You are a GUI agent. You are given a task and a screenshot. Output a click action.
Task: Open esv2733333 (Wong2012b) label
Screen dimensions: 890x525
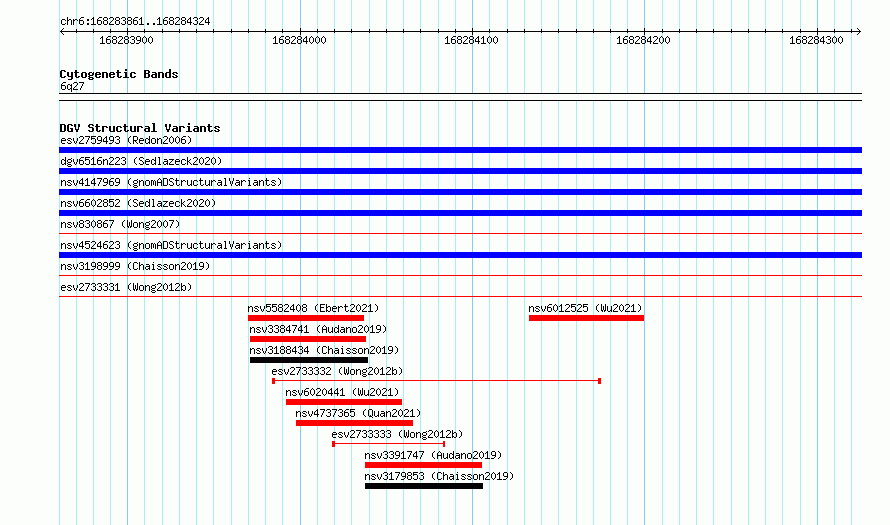click(x=397, y=434)
